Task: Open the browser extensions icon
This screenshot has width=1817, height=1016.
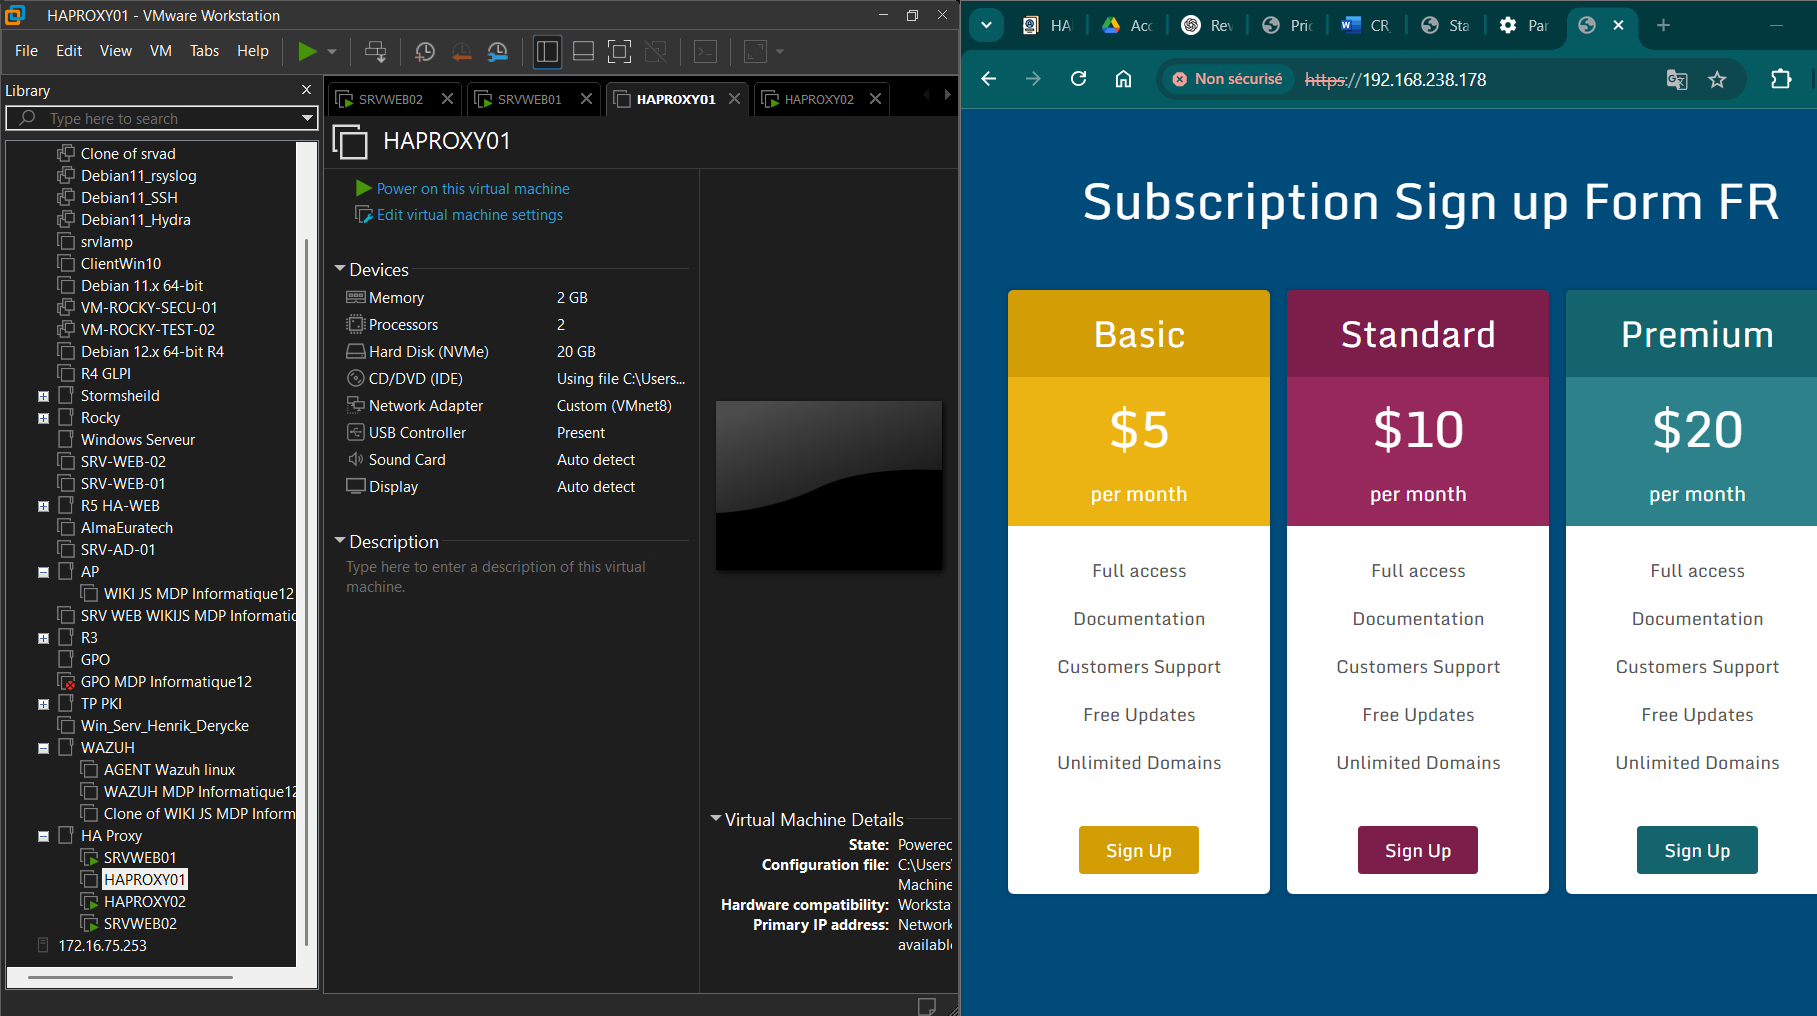Action: 1781,79
